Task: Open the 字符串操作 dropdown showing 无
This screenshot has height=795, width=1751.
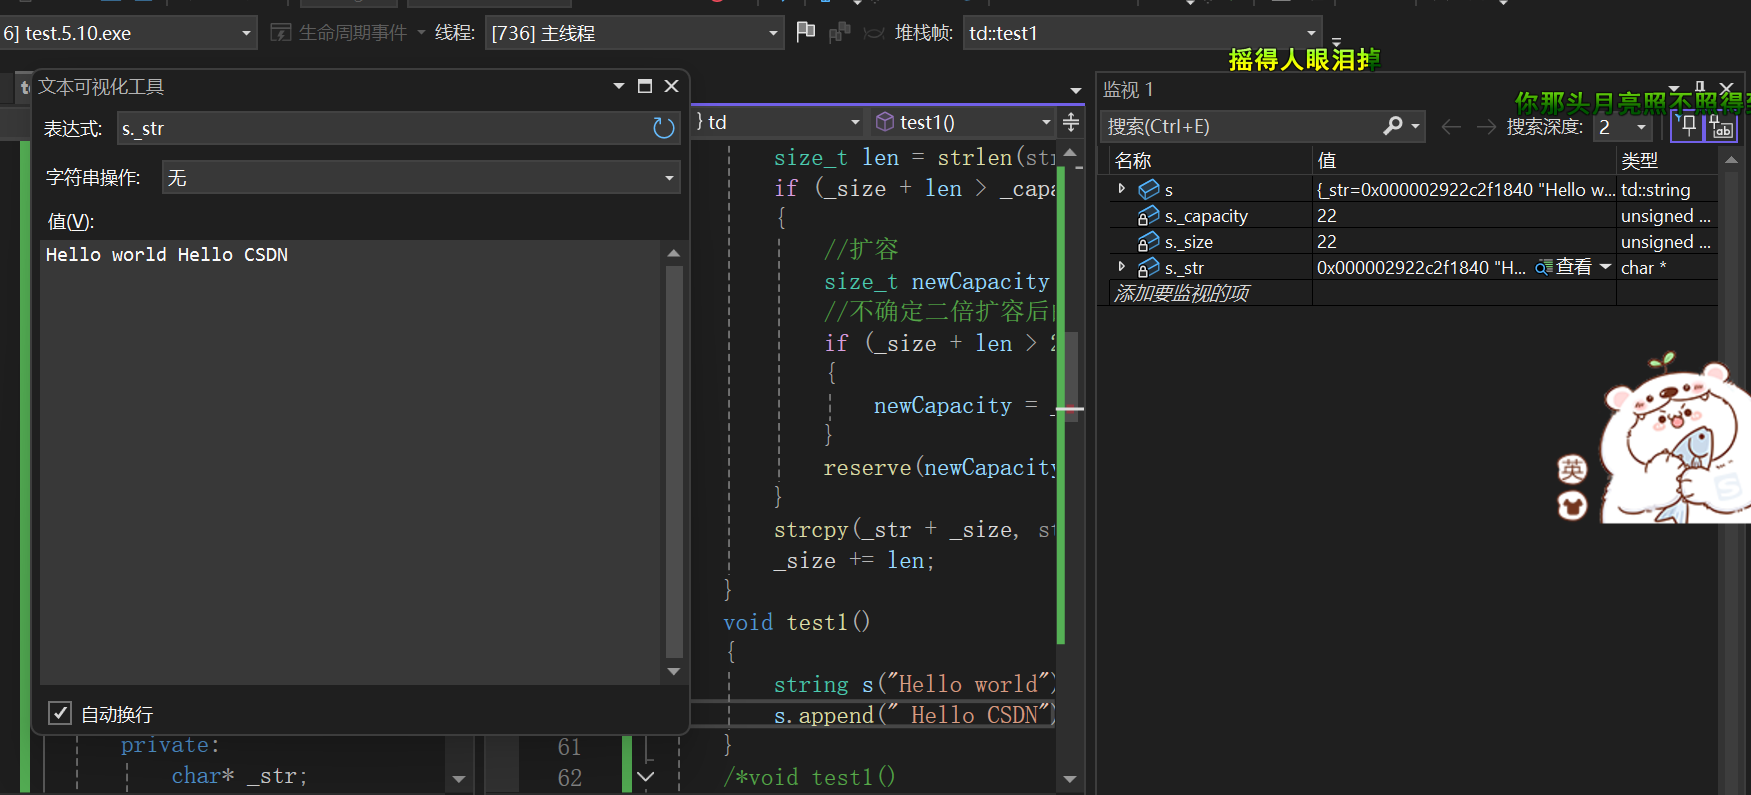Action: tap(421, 177)
